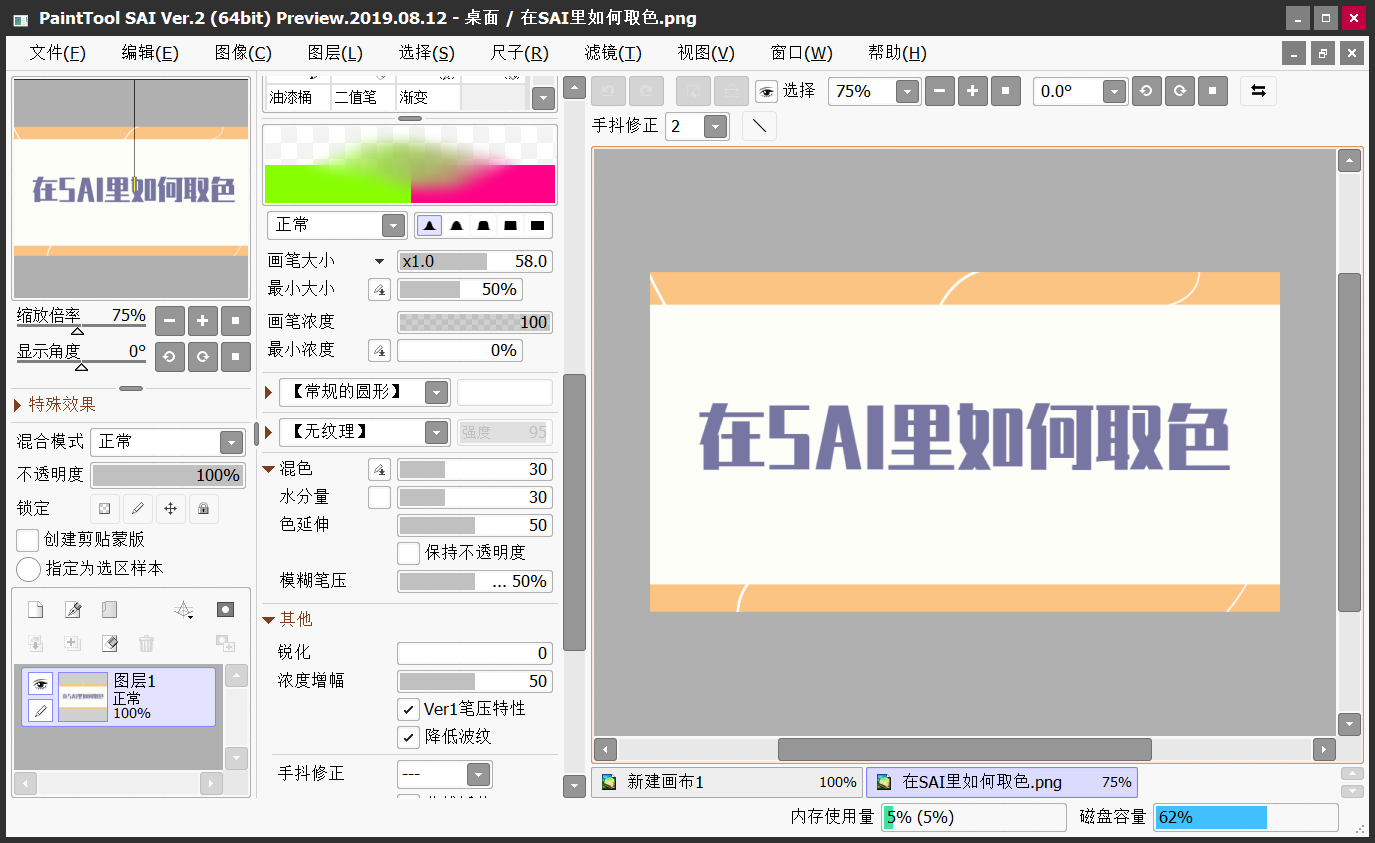This screenshot has width=1375, height=843.
Task: Check the 保持不透明度 option
Action: point(408,552)
